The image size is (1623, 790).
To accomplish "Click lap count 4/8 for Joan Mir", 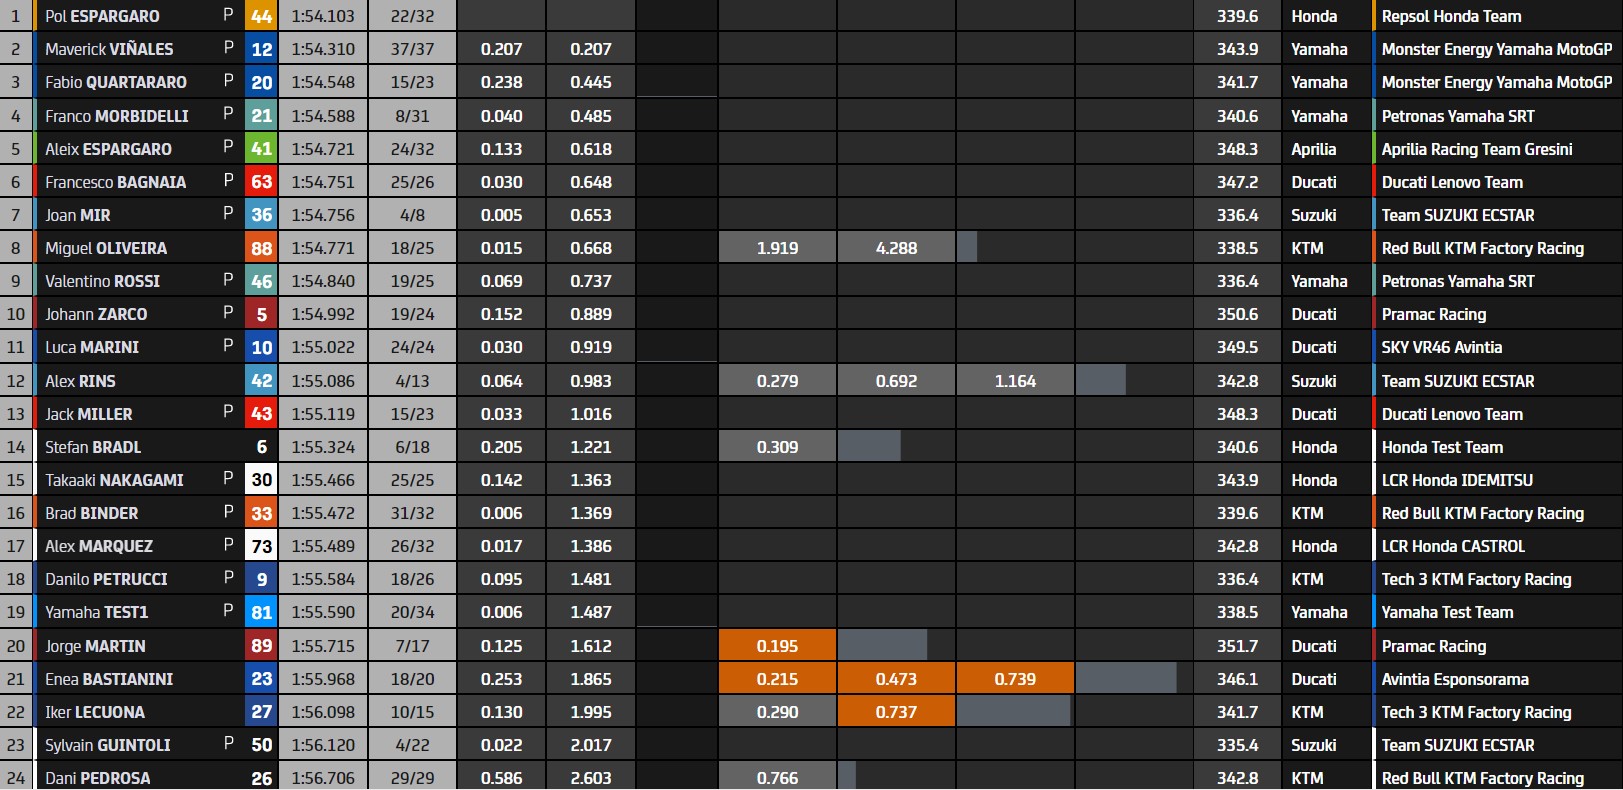I will (412, 215).
